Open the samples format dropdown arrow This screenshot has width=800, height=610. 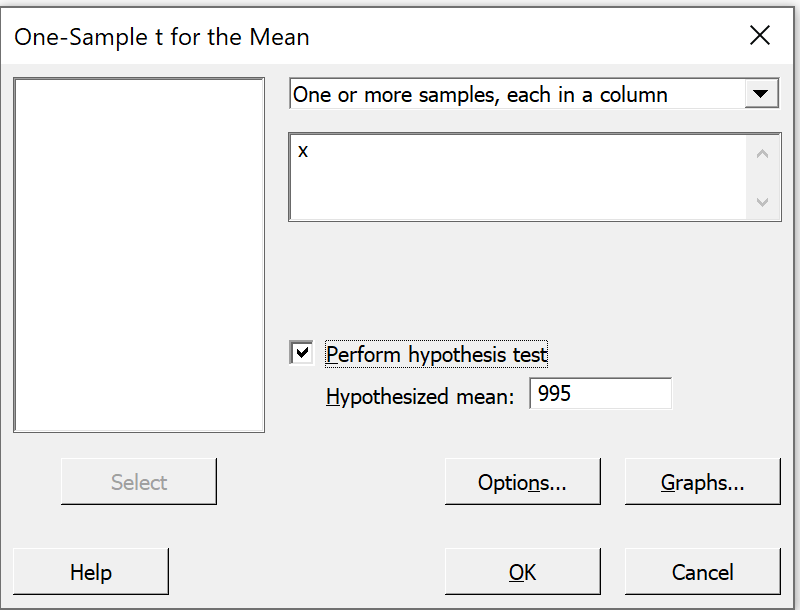click(x=761, y=94)
